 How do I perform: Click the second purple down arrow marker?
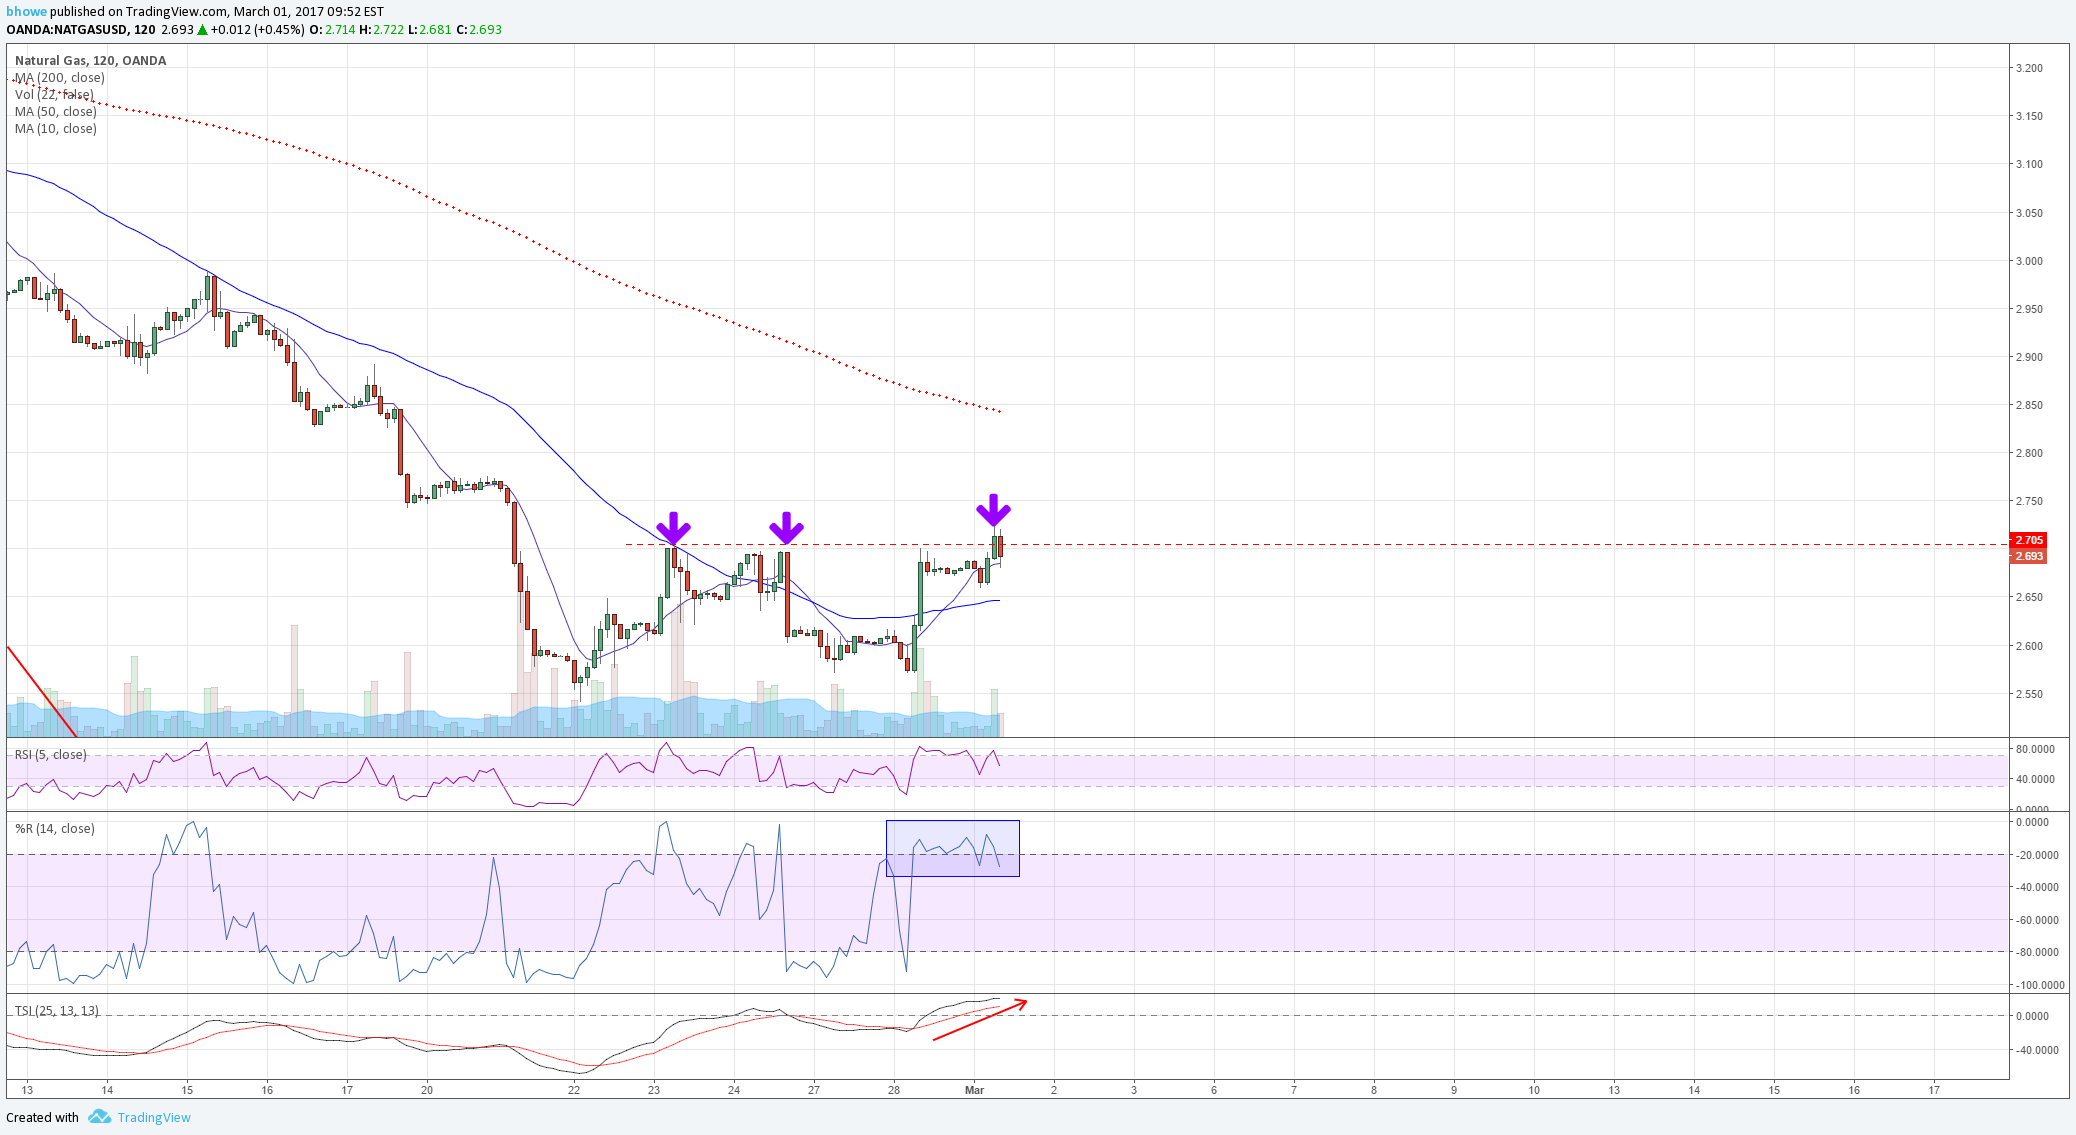click(x=786, y=527)
